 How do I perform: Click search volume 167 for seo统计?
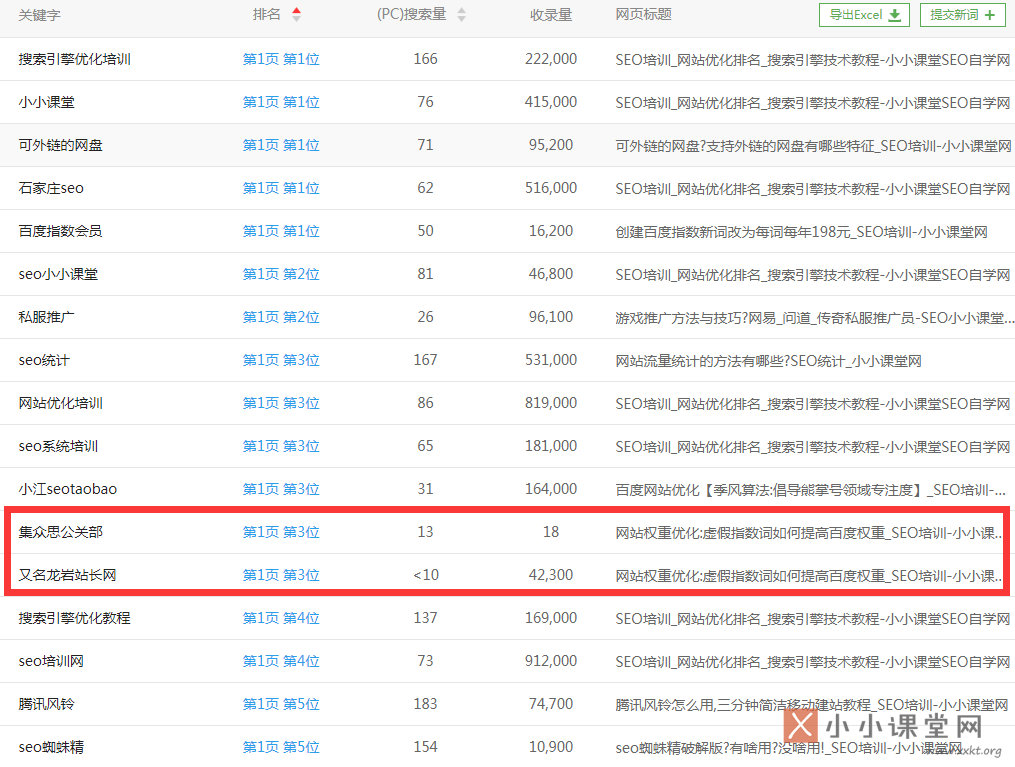425,360
